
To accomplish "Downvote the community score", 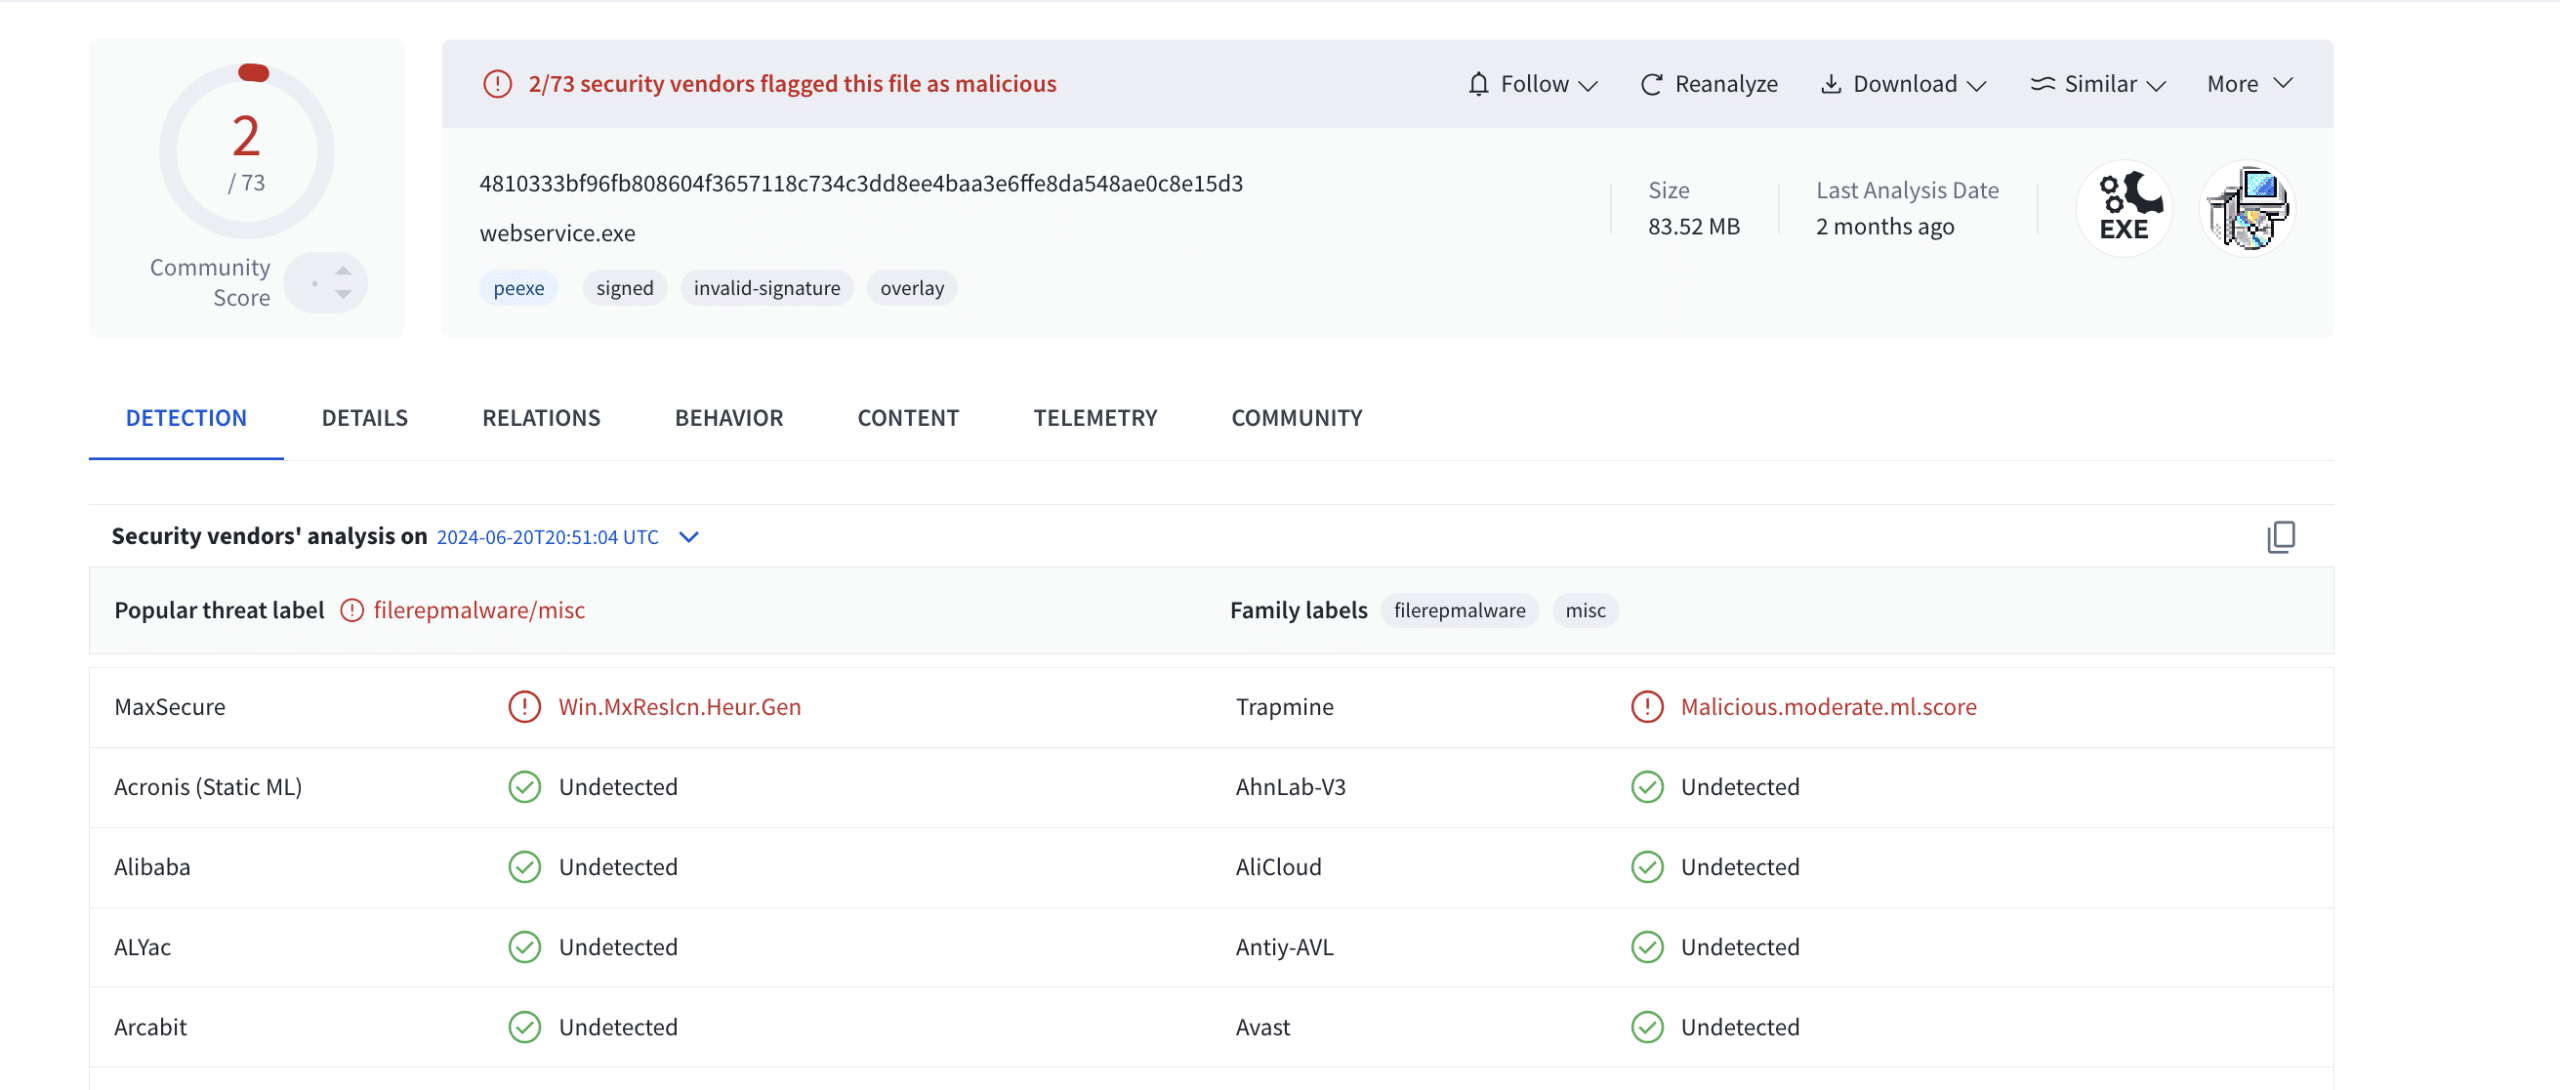I will point(343,295).
